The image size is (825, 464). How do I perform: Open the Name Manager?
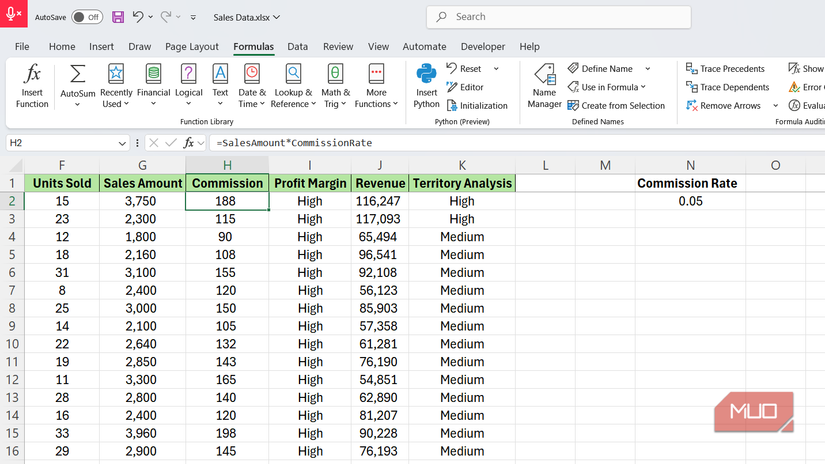(545, 86)
